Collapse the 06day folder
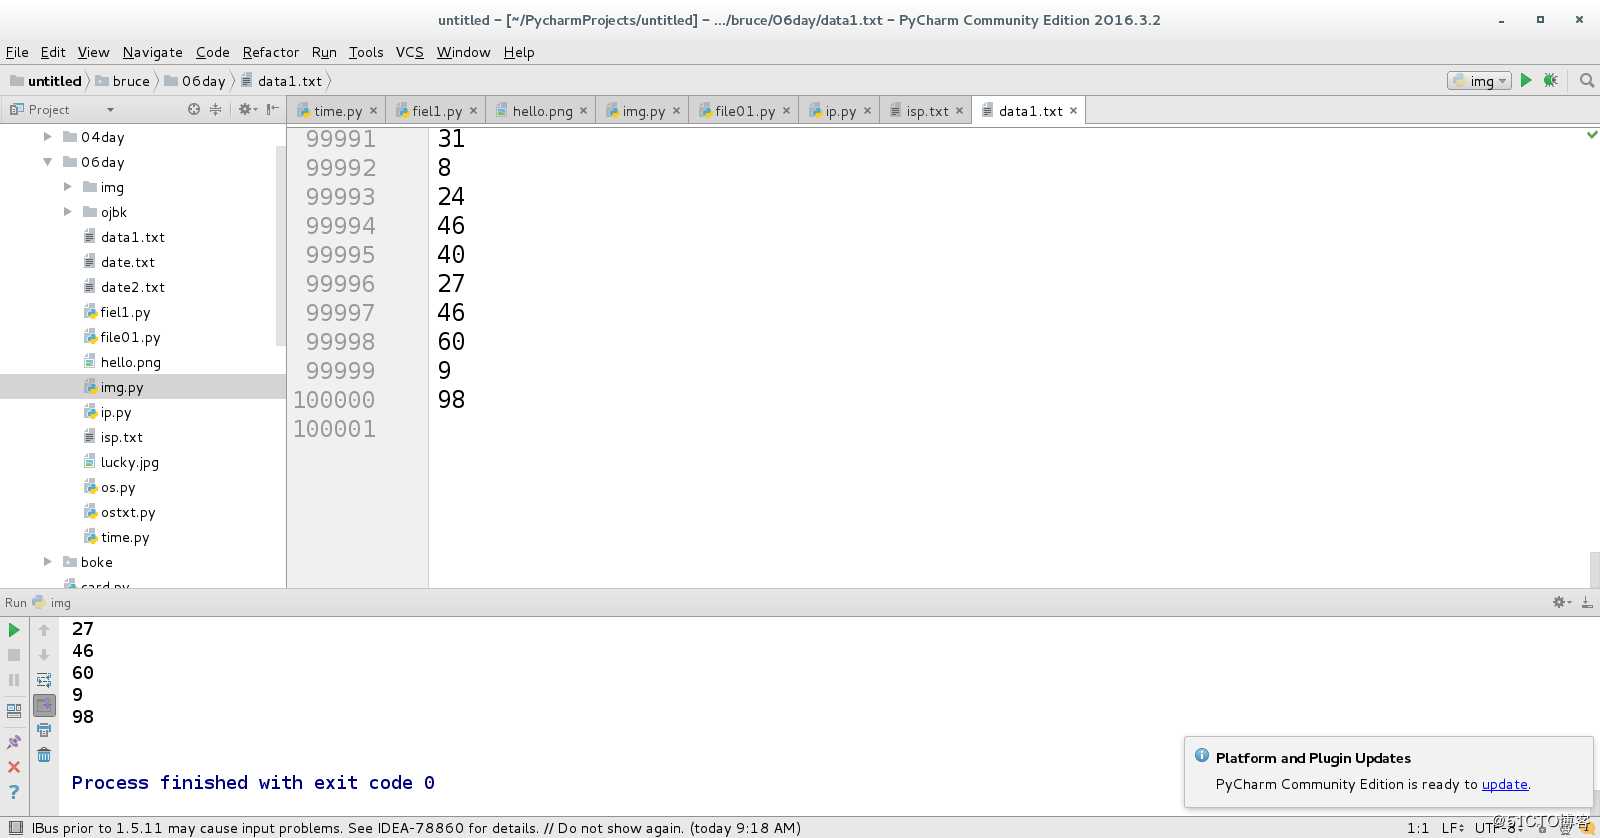The width and height of the screenshot is (1600, 838). click(x=47, y=162)
